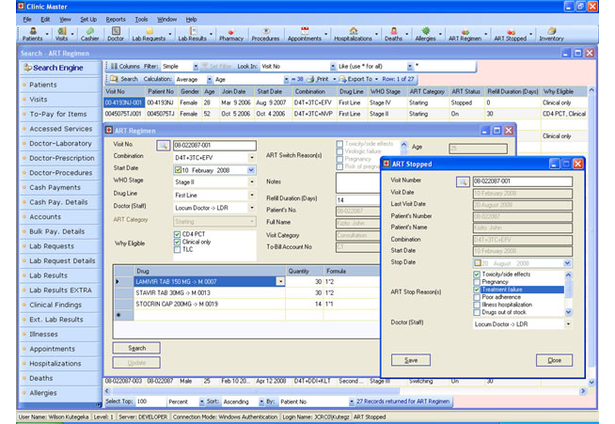Open the Doctor toolbar icon
This screenshot has width=615, height=424.
click(115, 34)
